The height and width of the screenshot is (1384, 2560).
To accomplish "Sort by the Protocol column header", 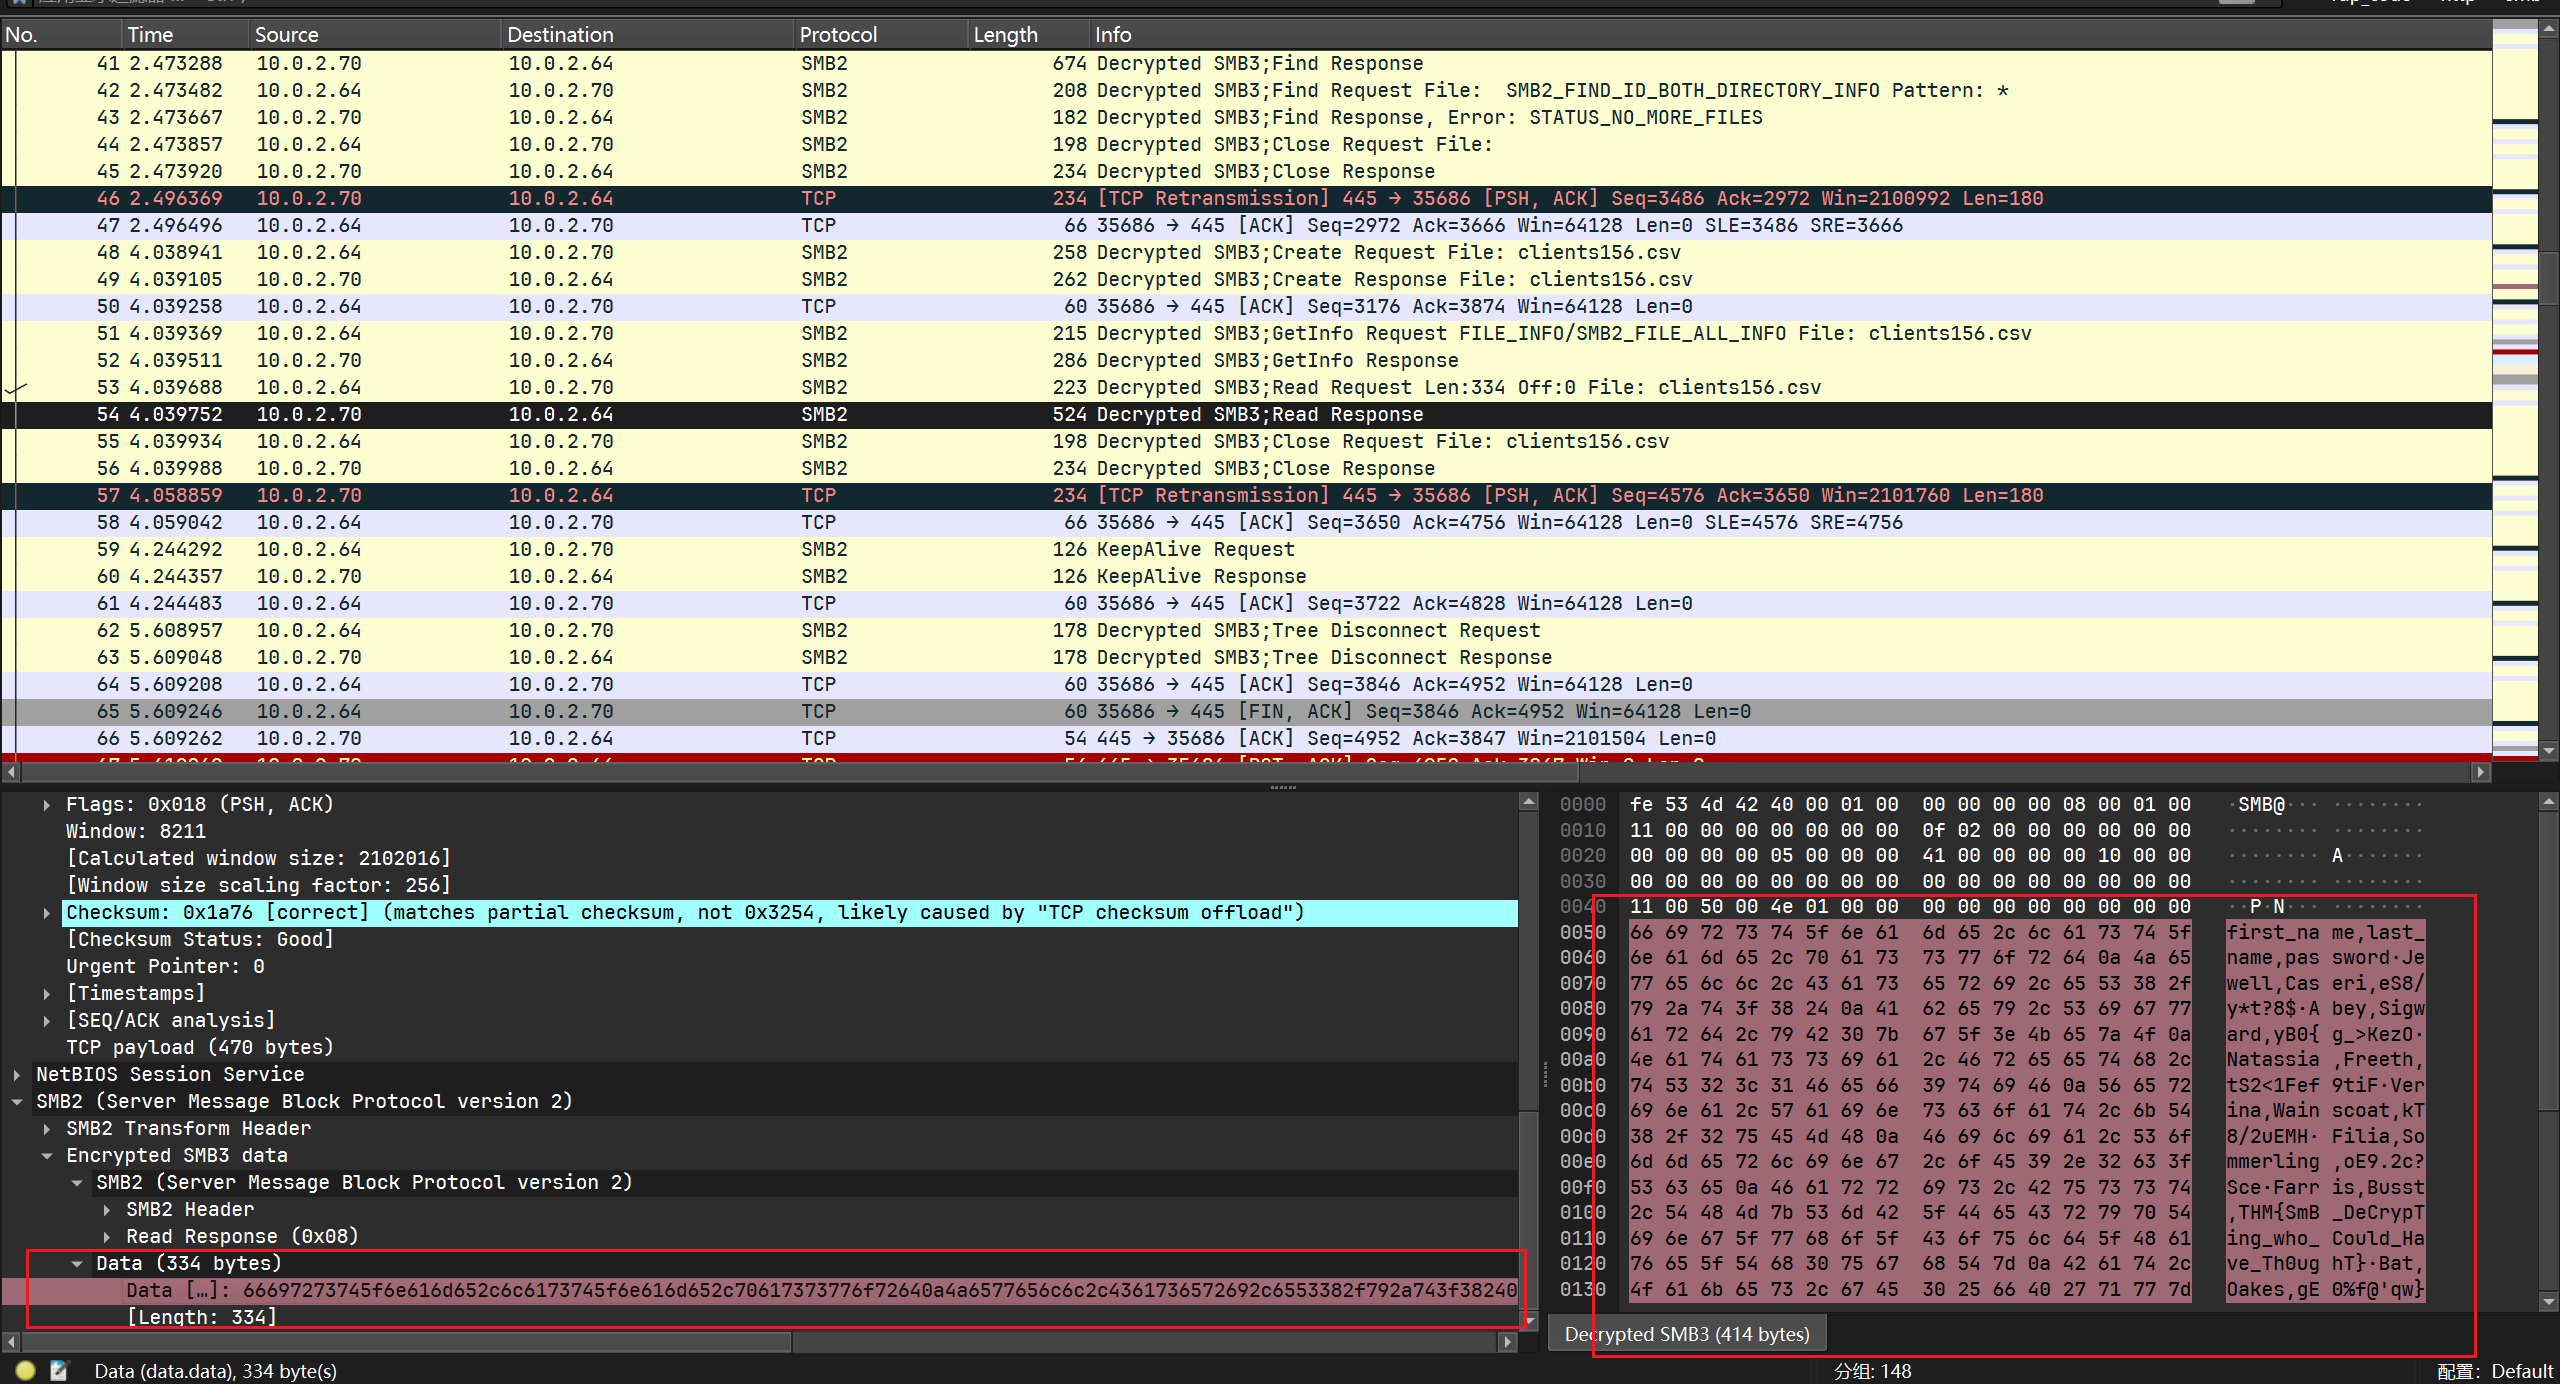I will pyautogui.click(x=838, y=35).
